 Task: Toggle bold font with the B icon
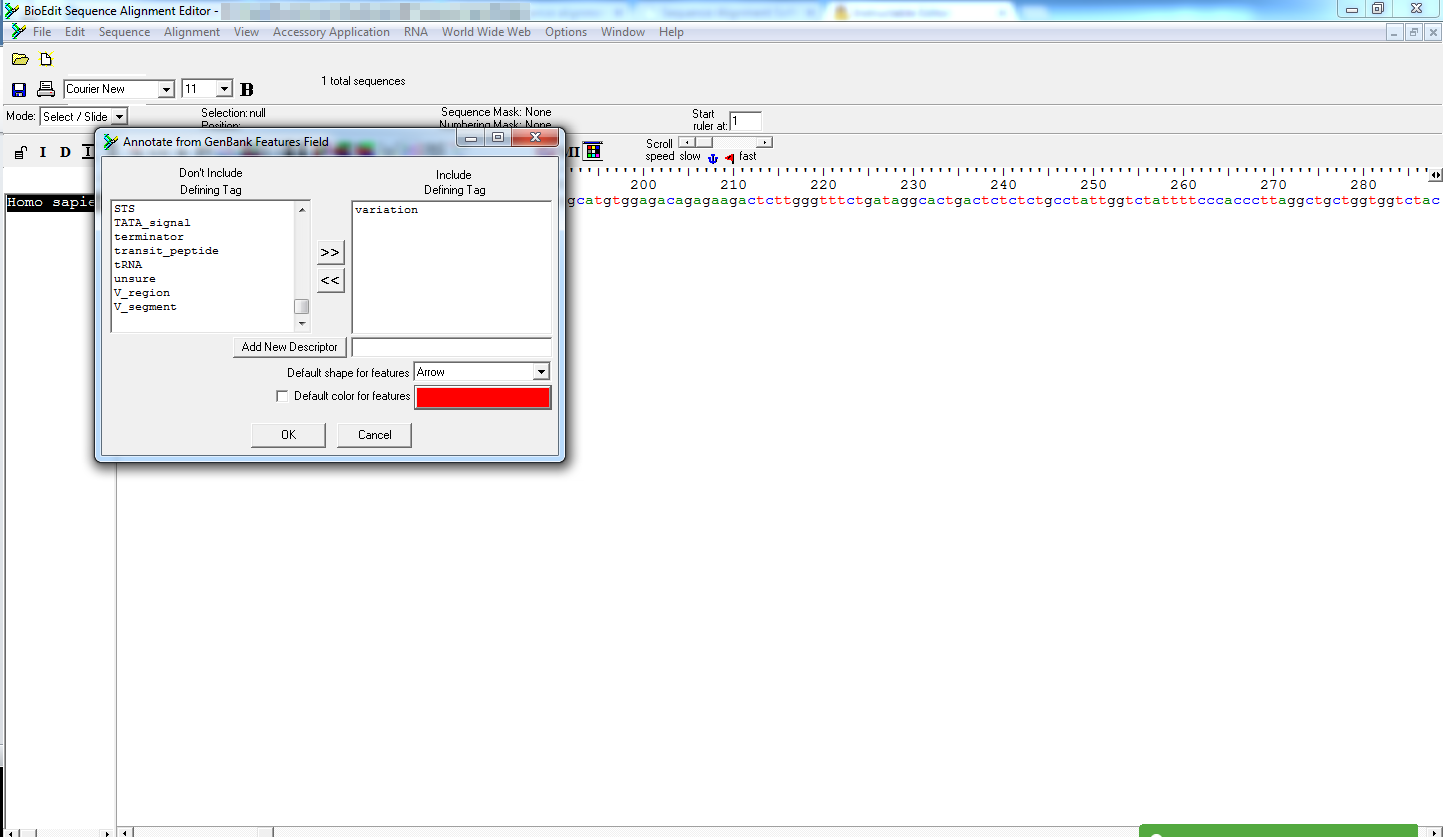tap(247, 90)
